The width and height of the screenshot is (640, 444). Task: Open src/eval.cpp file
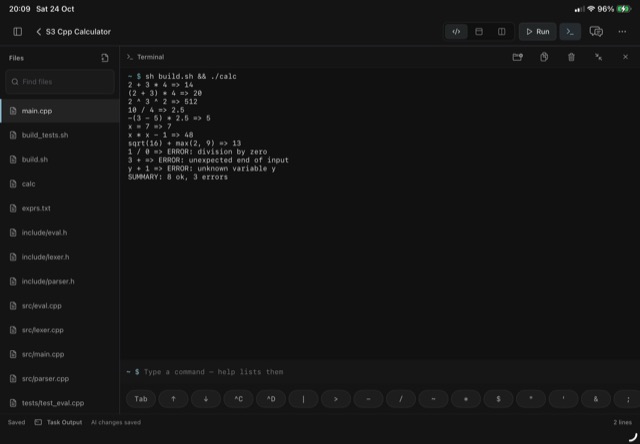(x=60, y=306)
